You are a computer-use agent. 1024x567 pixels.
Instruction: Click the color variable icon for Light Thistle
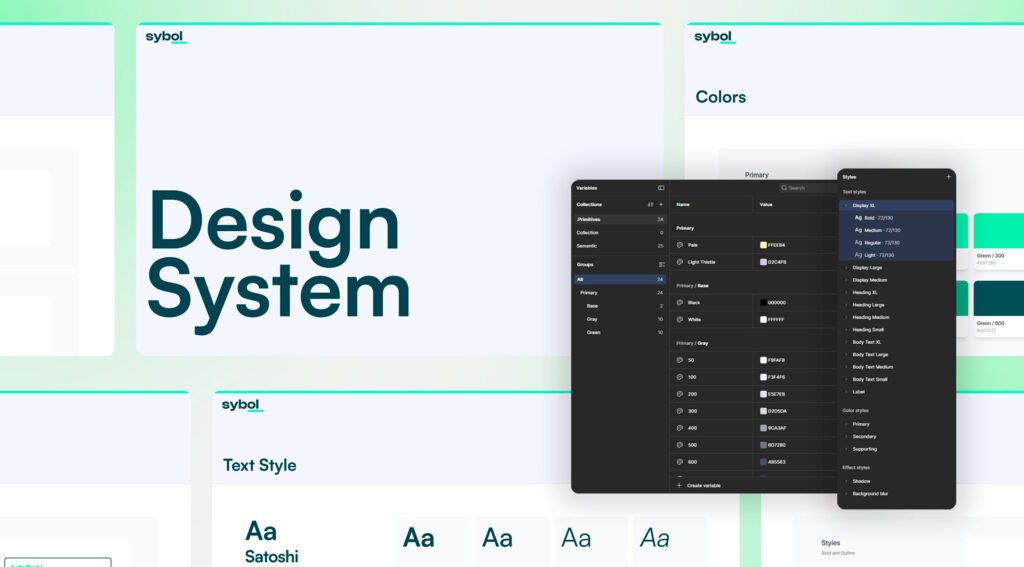click(x=680, y=262)
